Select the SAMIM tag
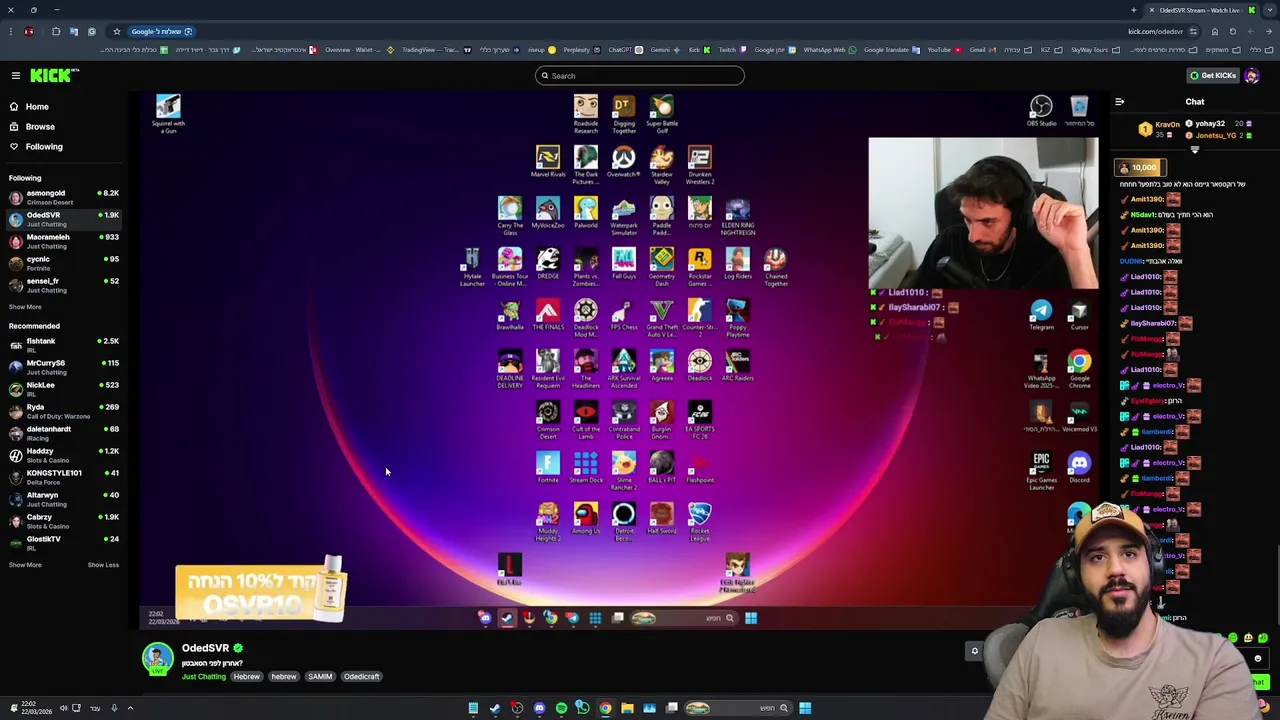Viewport: 1280px width, 720px height. click(320, 677)
